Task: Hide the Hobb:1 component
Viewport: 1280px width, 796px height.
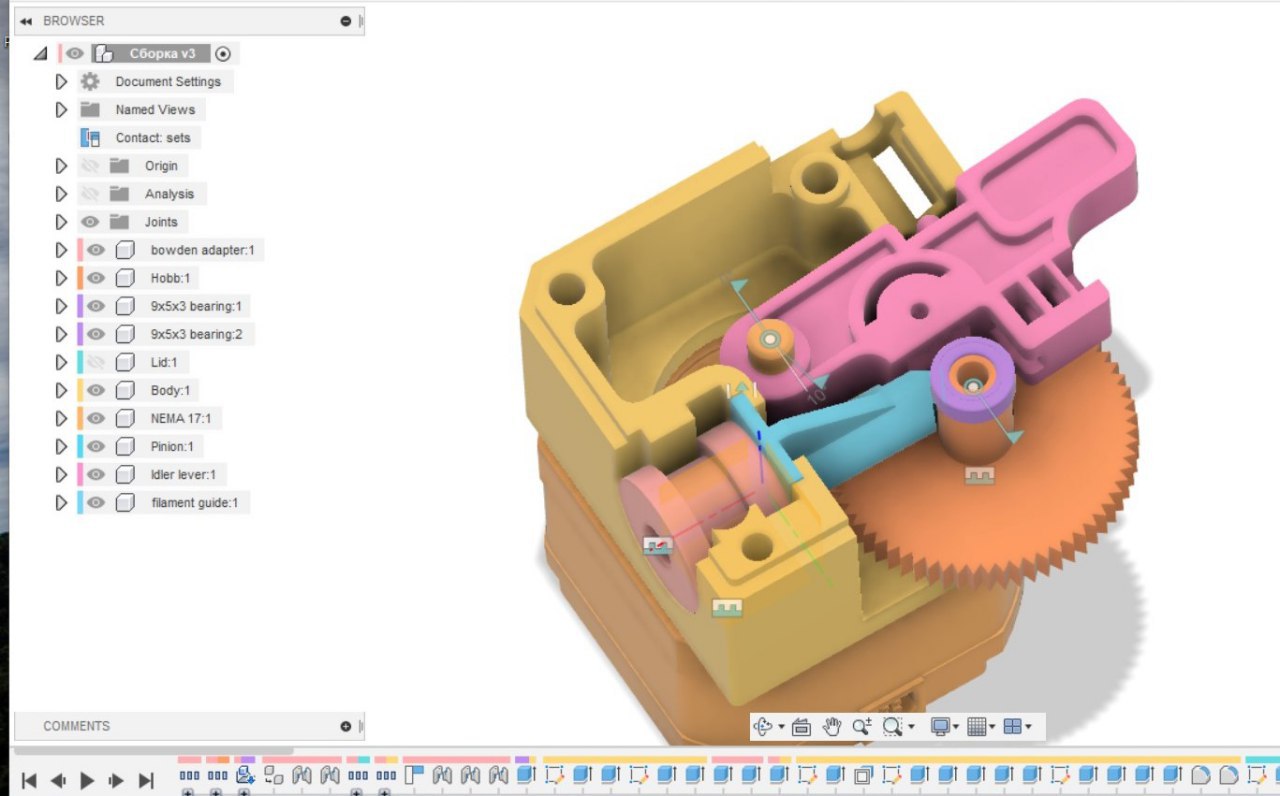Action: 96,278
